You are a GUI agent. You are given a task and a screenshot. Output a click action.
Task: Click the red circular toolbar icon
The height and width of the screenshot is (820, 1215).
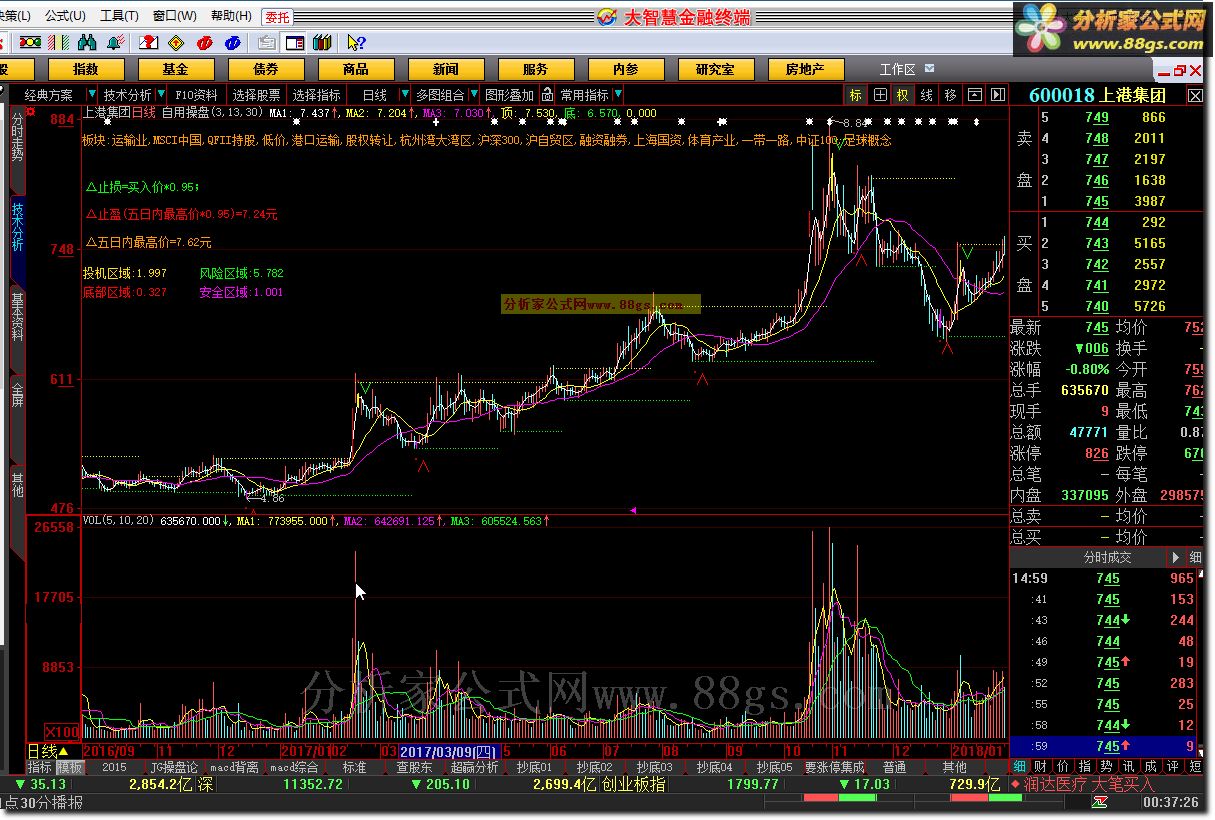click(x=205, y=42)
